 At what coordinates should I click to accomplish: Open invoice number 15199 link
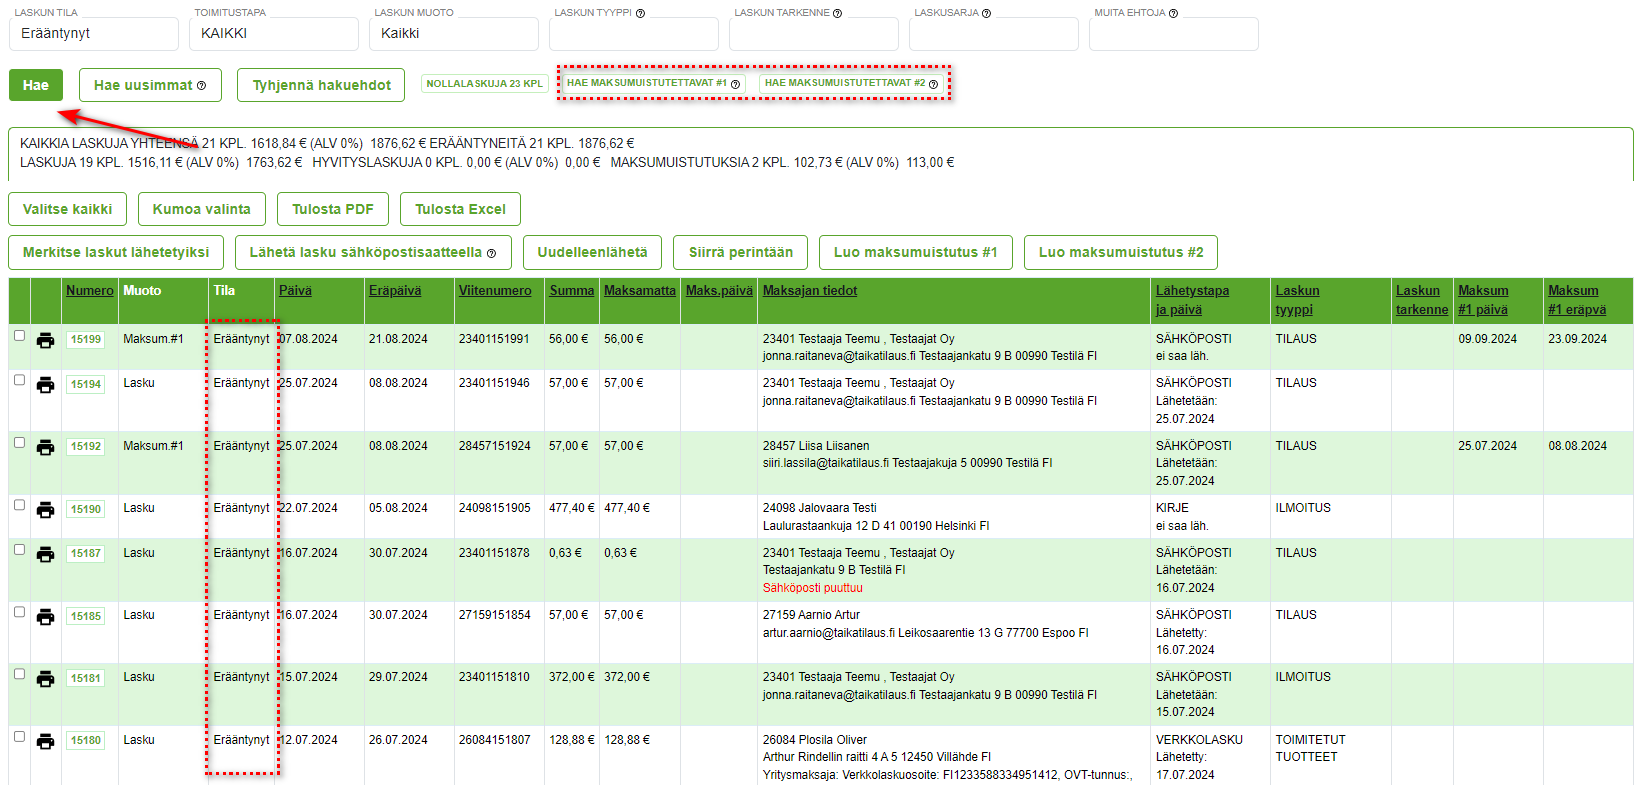(86, 339)
